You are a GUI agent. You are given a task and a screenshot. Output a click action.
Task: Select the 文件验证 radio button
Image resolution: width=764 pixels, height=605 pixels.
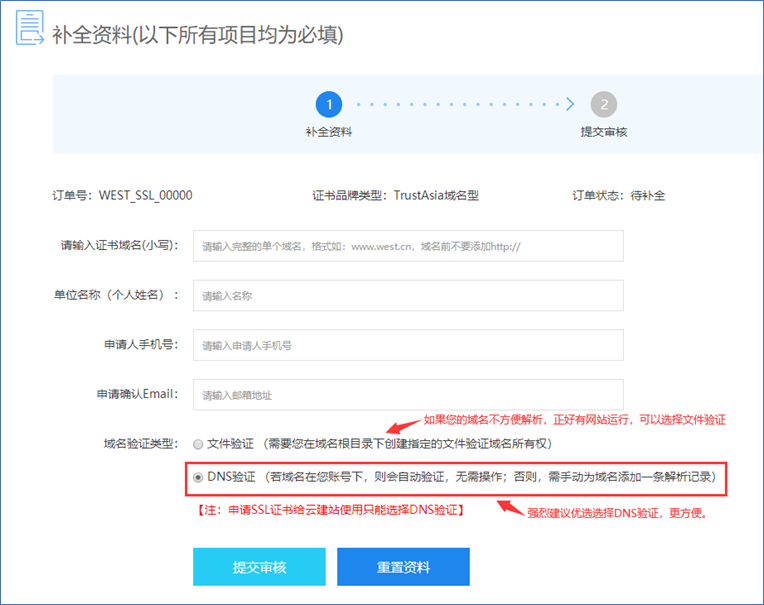coord(198,444)
